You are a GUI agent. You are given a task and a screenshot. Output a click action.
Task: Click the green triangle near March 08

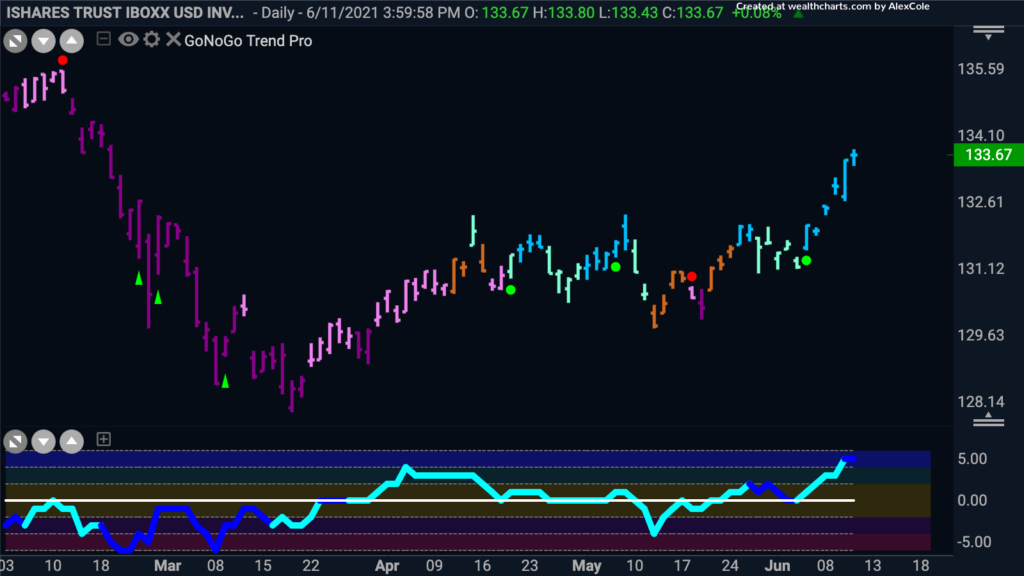coord(225,381)
